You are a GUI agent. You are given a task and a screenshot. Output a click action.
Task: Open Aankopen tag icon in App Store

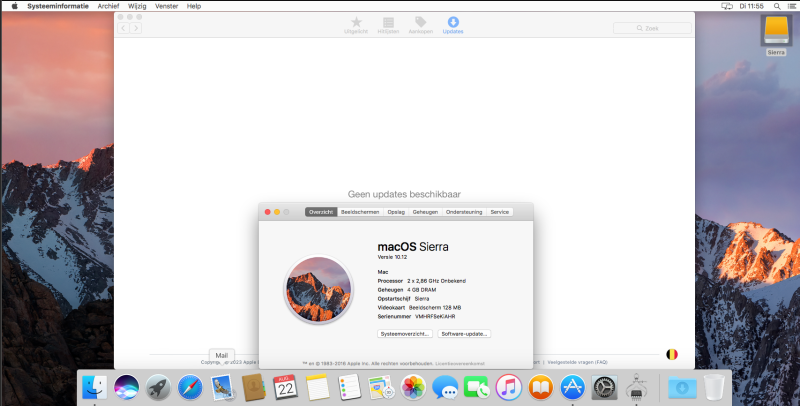pos(420,26)
